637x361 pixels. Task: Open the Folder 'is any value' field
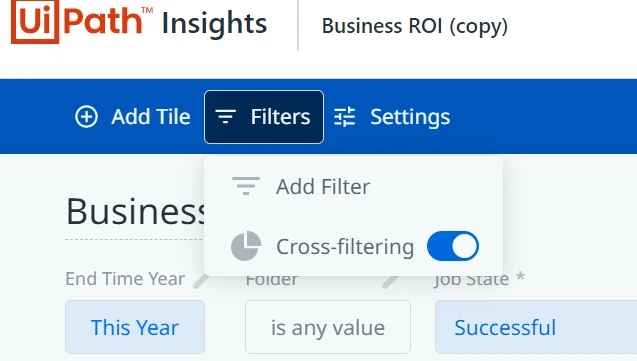[x=328, y=327]
